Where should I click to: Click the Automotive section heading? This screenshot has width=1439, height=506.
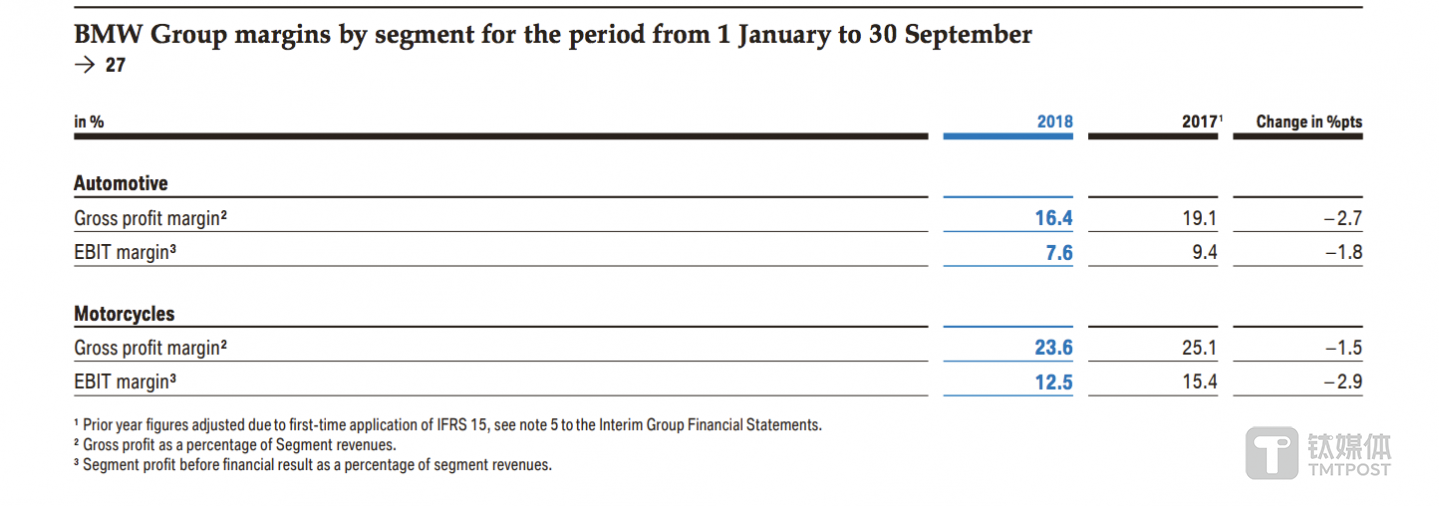click(x=121, y=183)
